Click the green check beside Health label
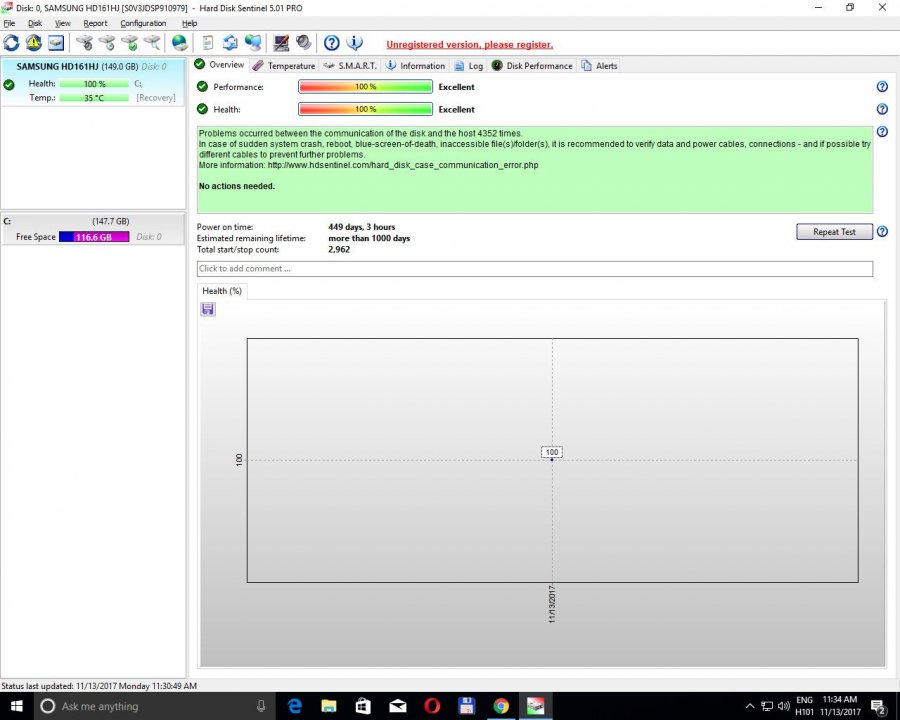900x720 pixels. pos(202,109)
